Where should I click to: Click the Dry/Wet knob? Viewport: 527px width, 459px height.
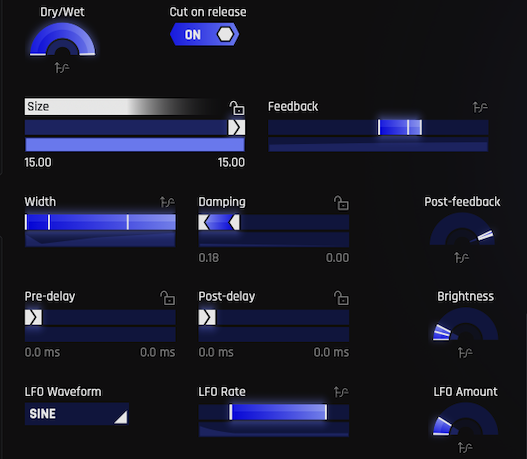[x=63, y=39]
